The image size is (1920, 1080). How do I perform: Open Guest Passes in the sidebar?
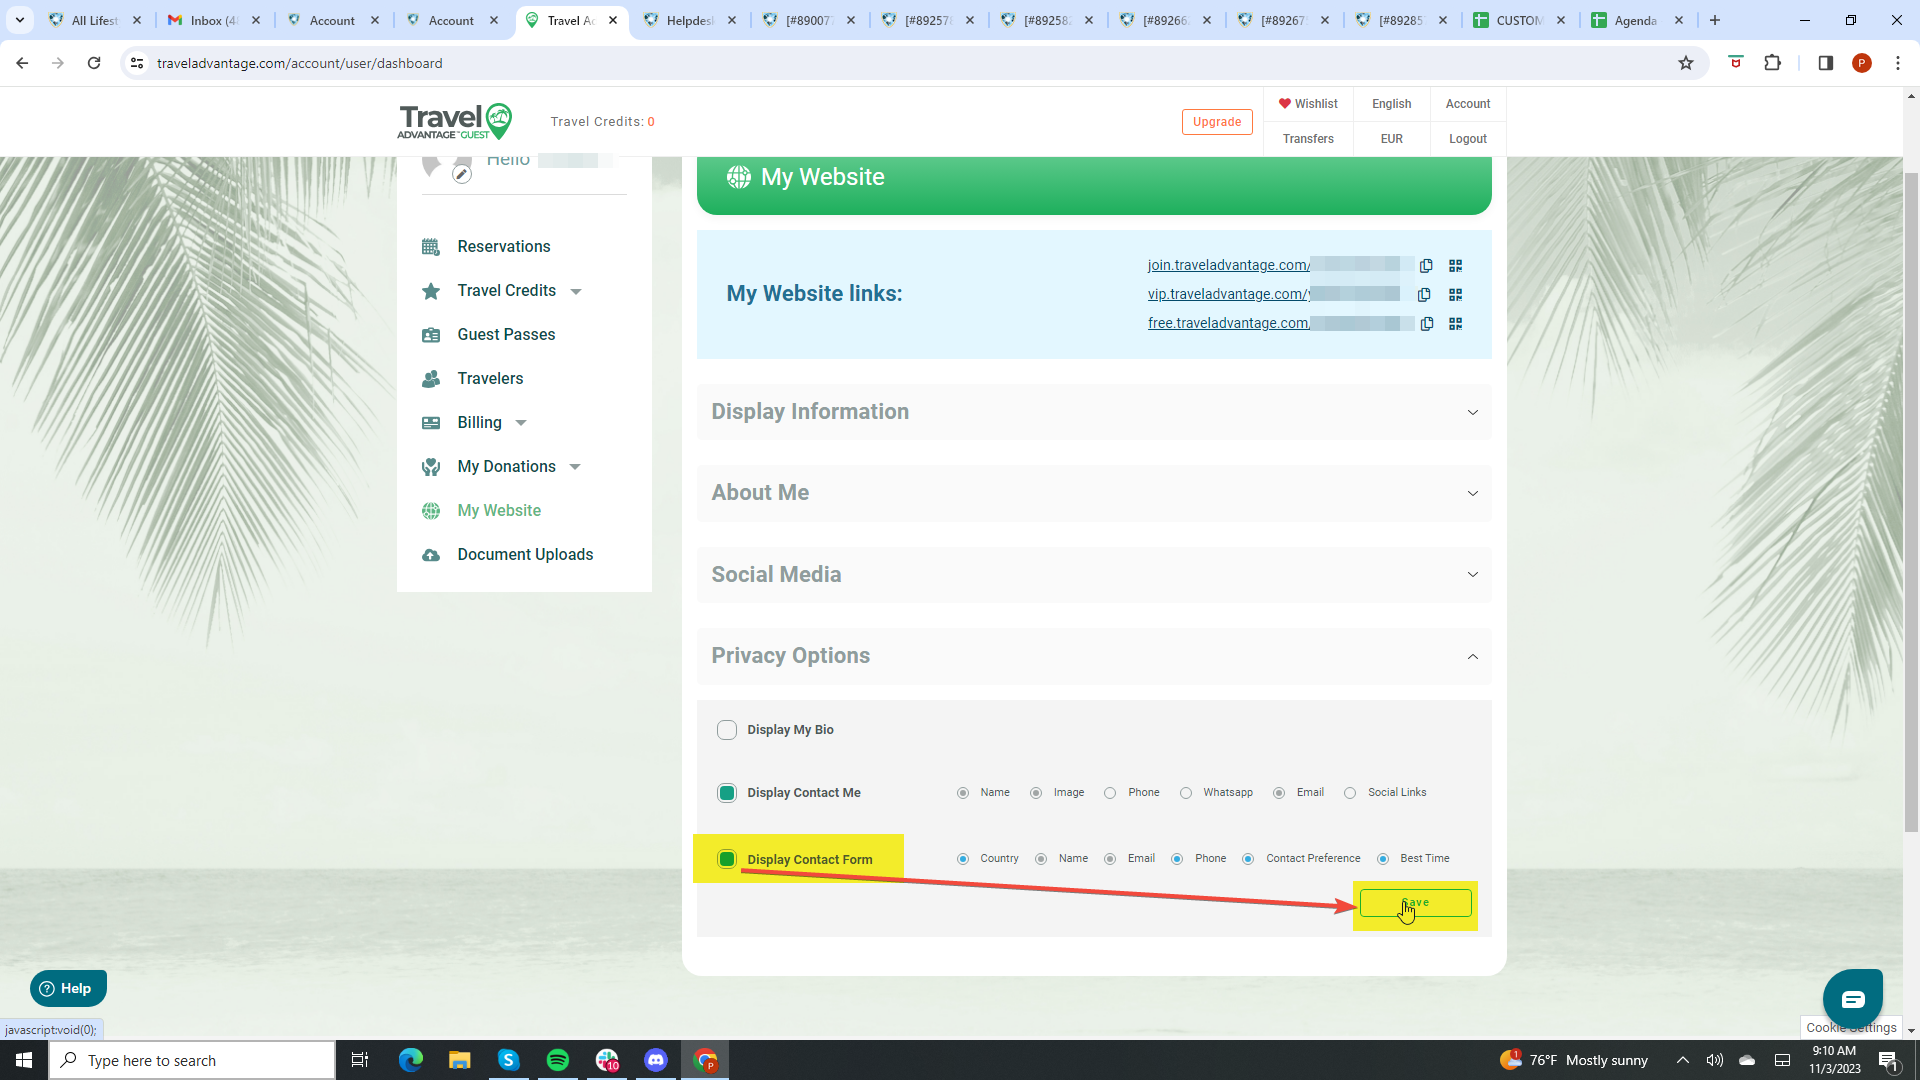(506, 335)
